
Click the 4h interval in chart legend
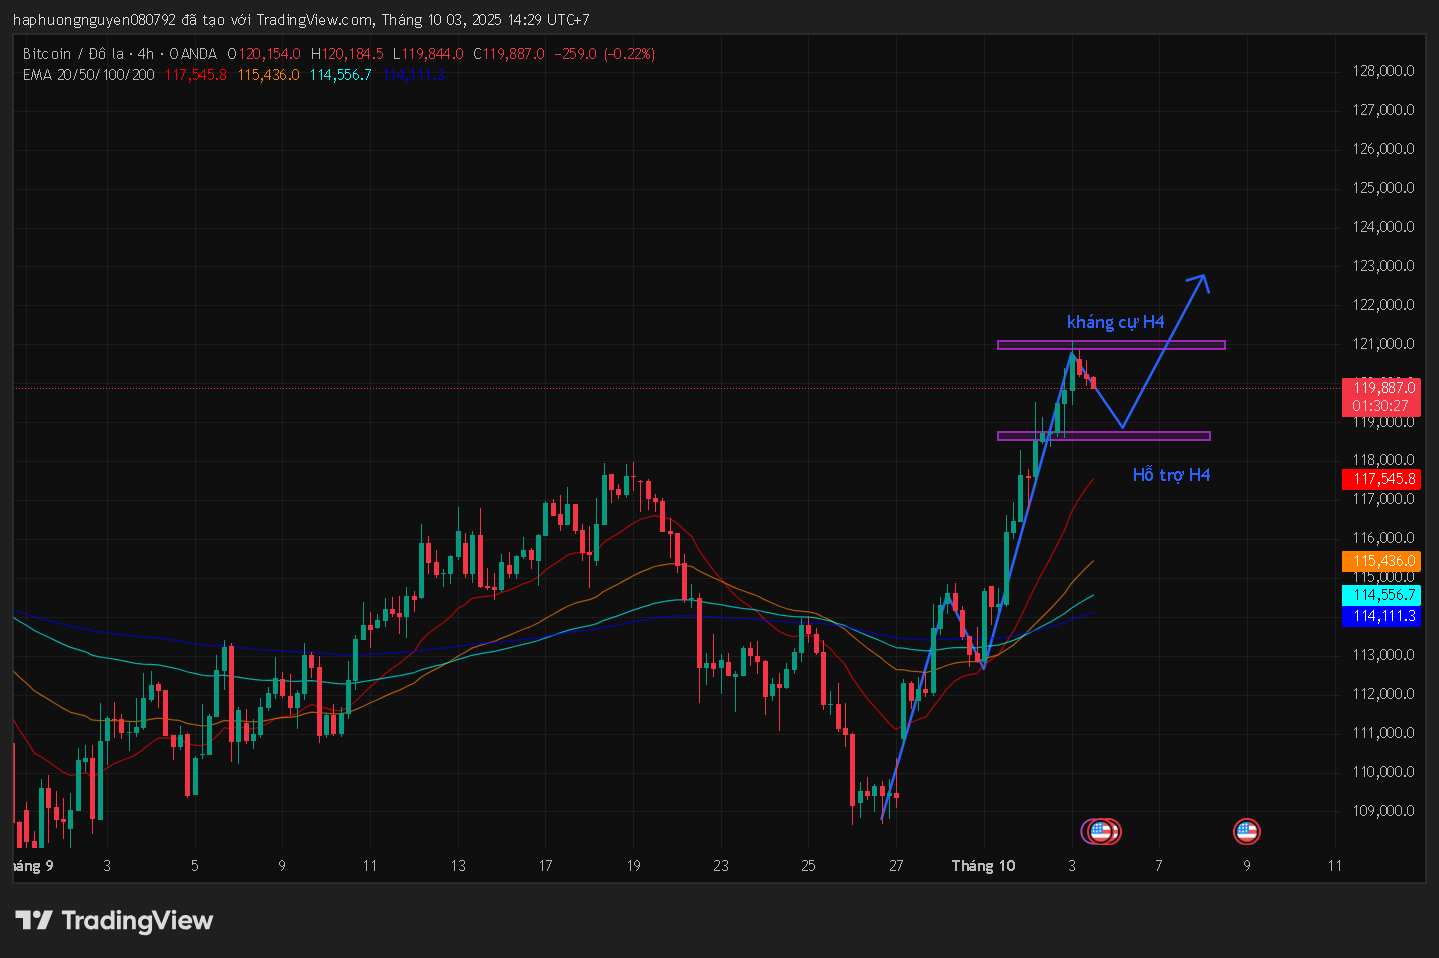point(146,54)
